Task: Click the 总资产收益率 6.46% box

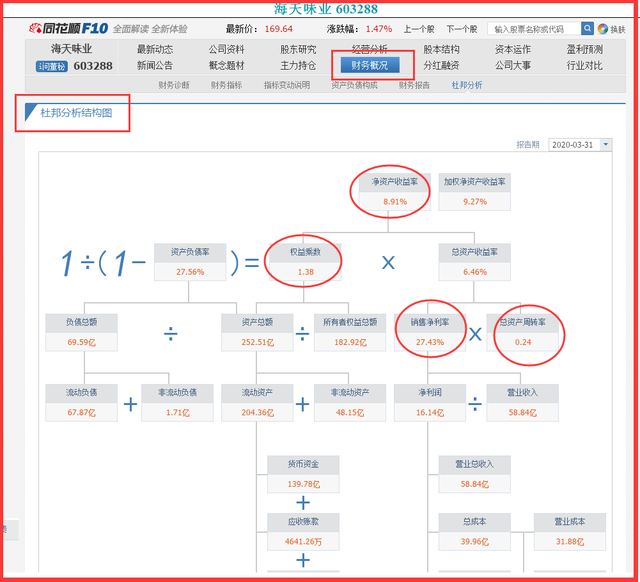Action: click(x=475, y=262)
